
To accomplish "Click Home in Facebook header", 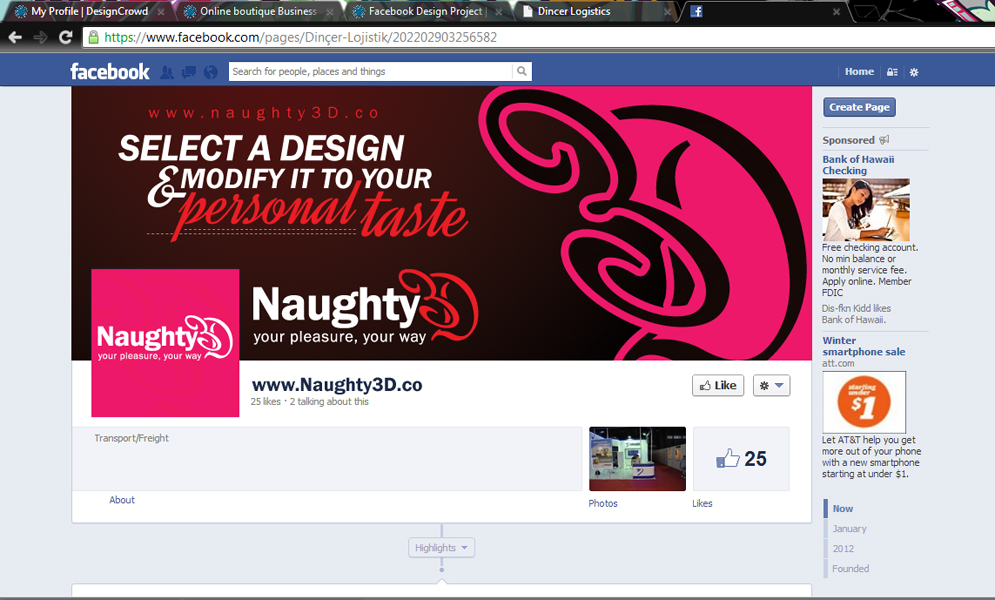I will coord(859,72).
